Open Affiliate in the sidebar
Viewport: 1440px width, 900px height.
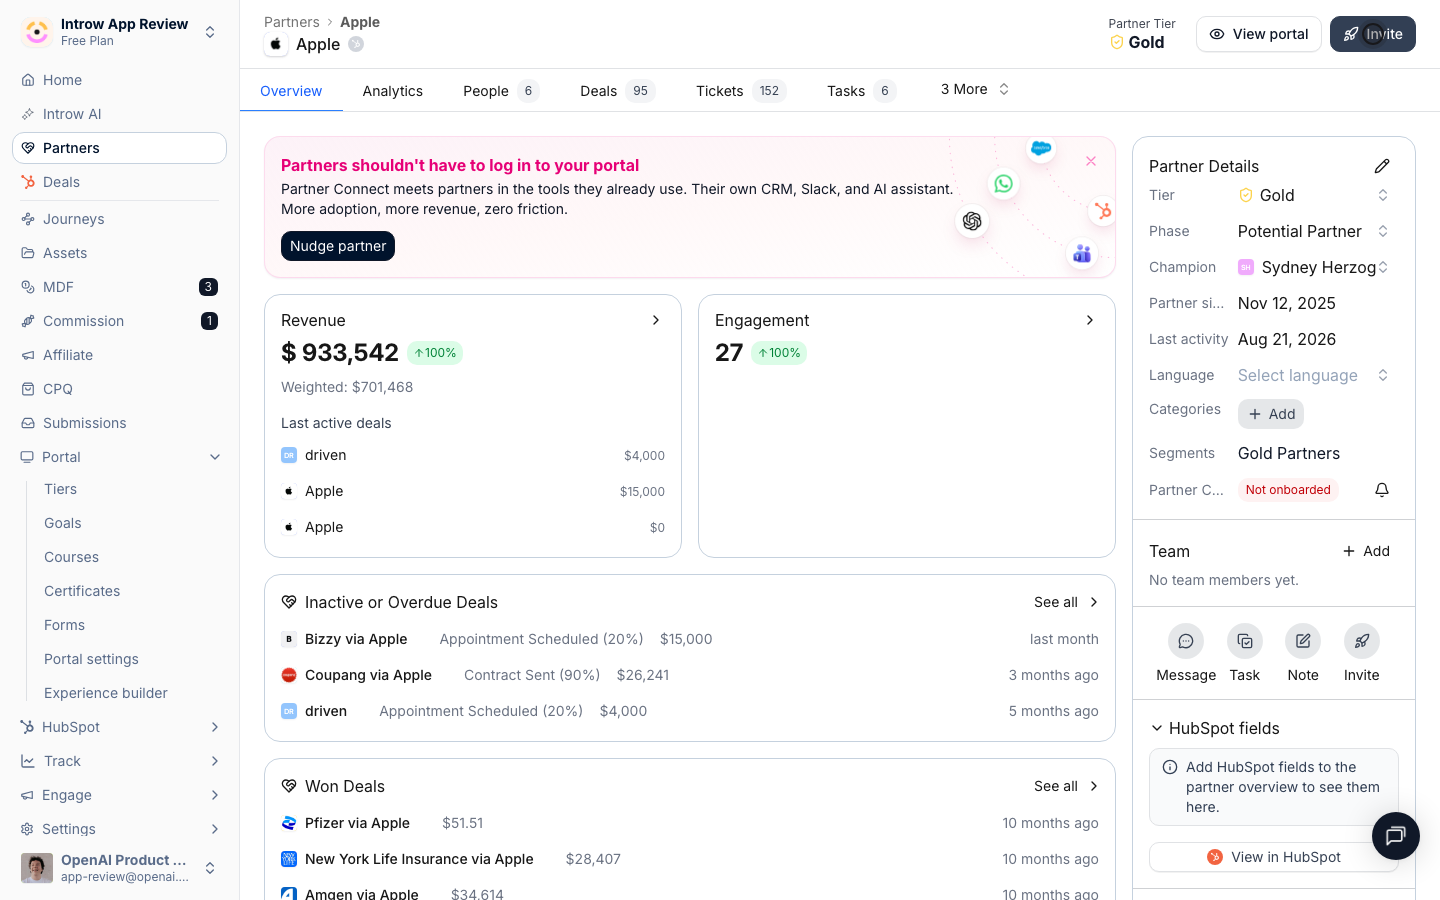click(x=119, y=355)
